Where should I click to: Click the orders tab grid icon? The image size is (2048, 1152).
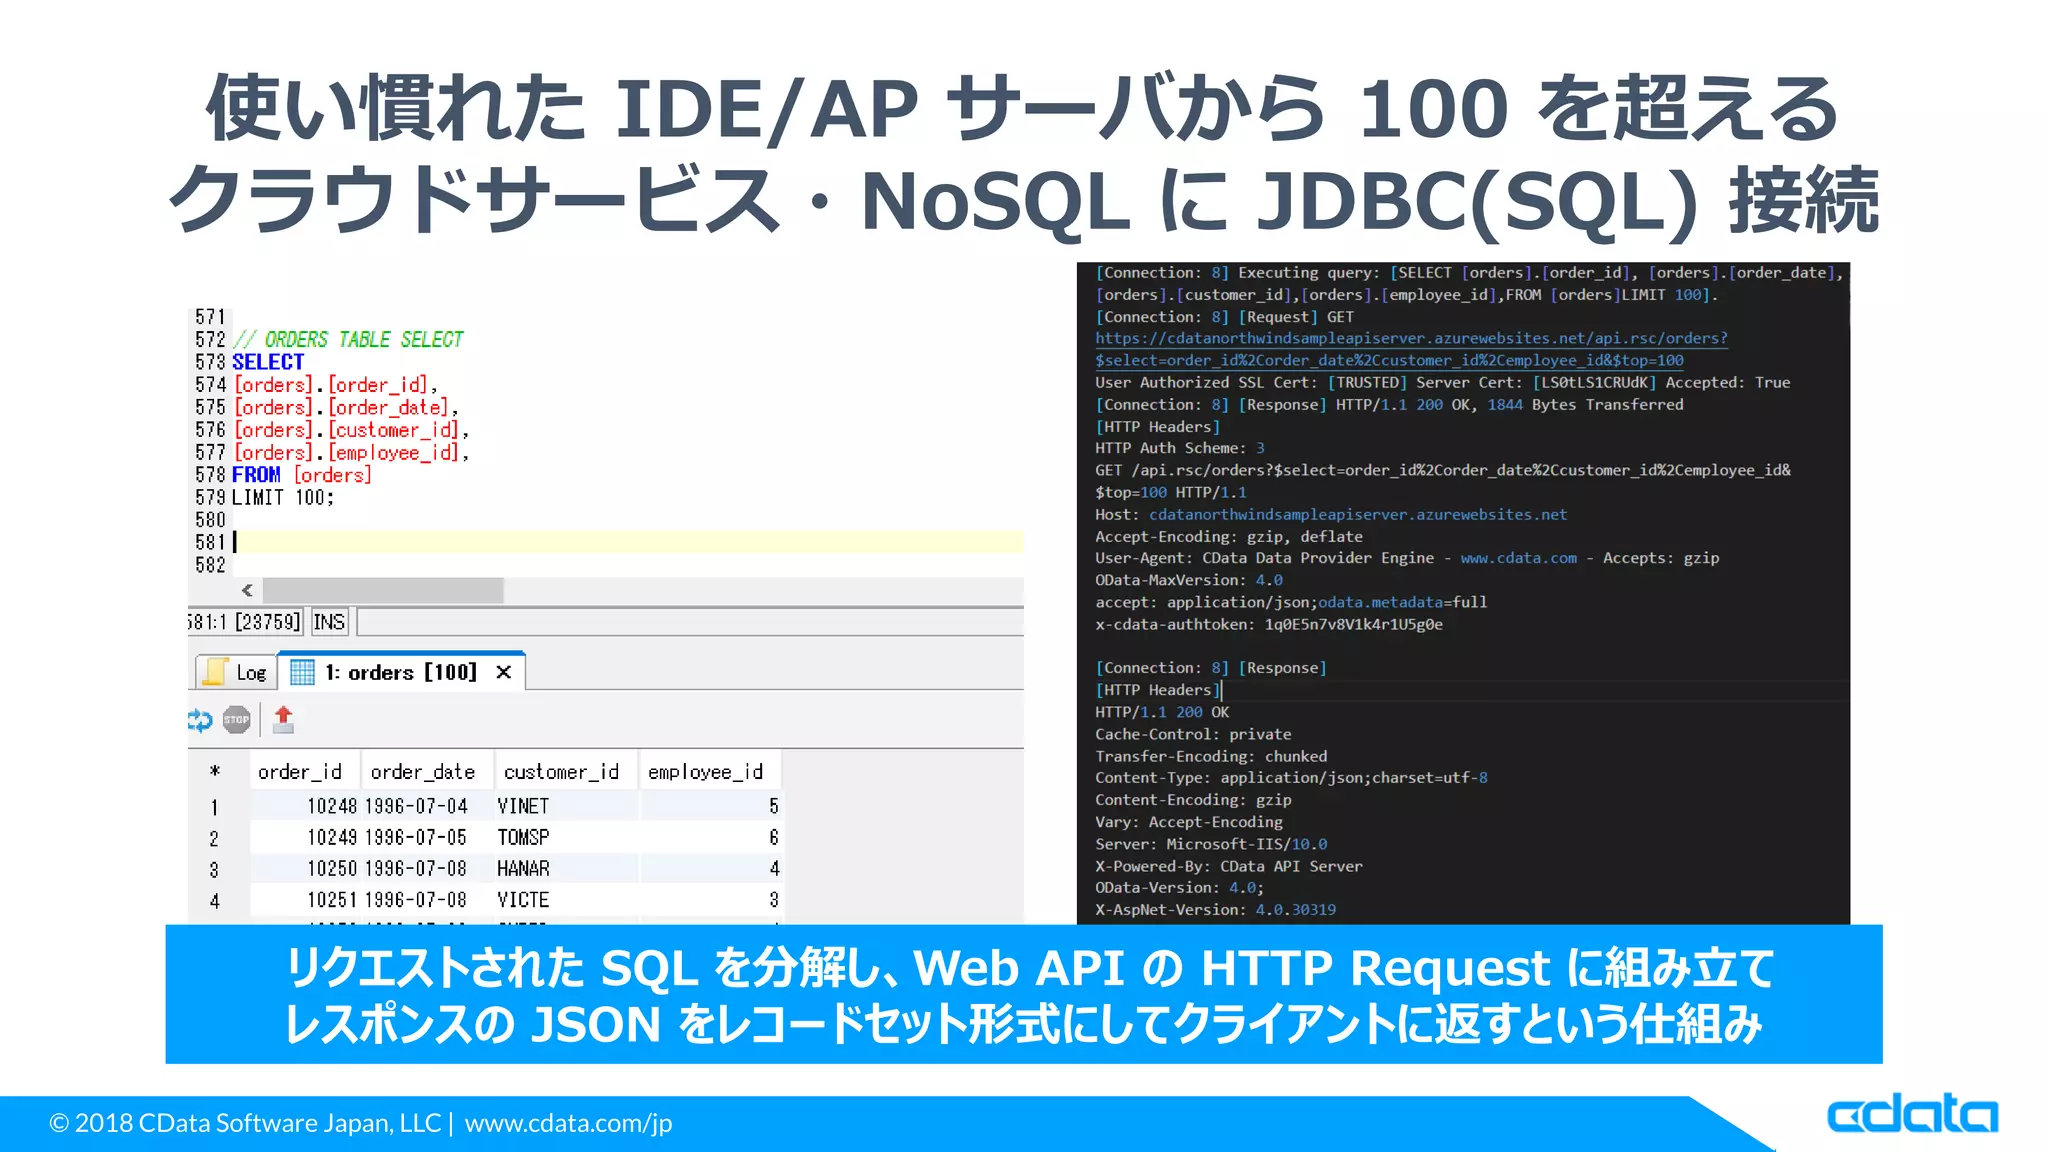302,672
